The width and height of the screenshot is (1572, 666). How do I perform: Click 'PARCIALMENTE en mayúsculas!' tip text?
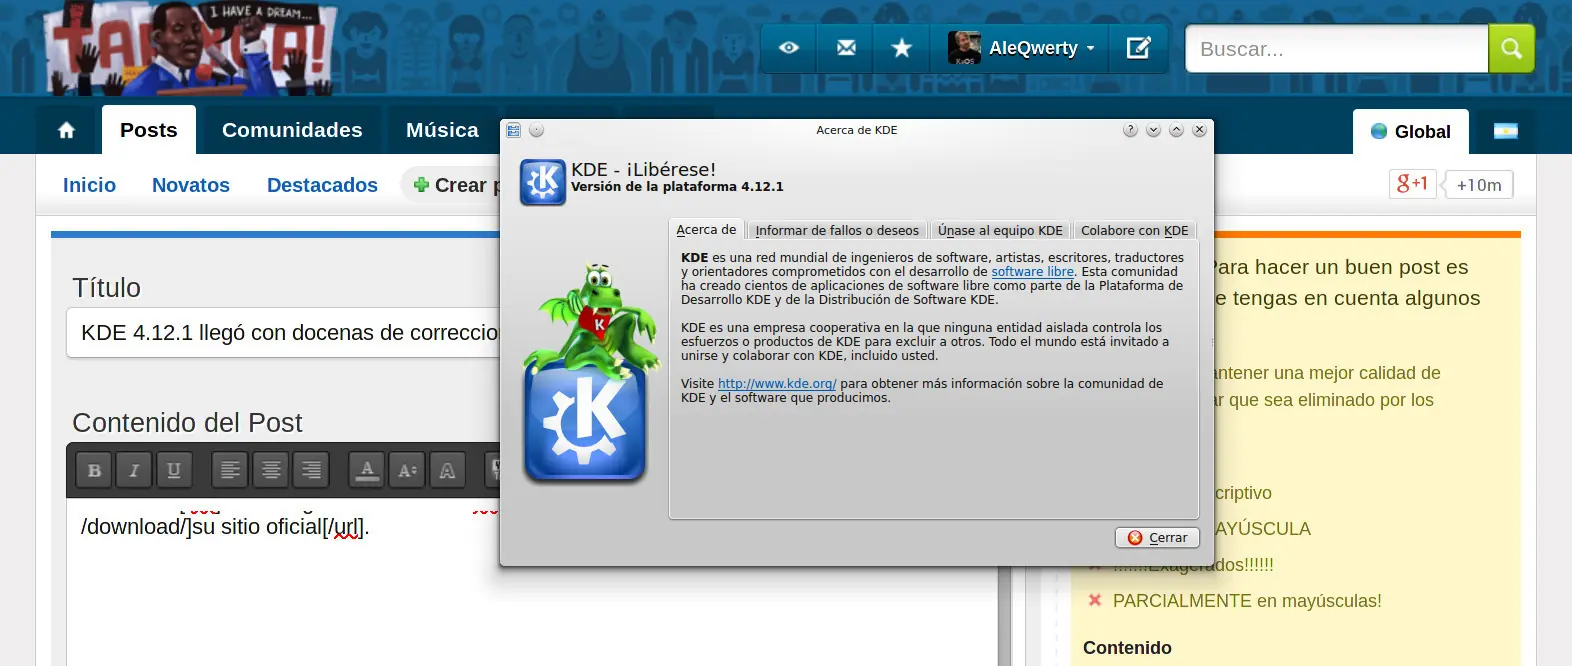(1247, 601)
